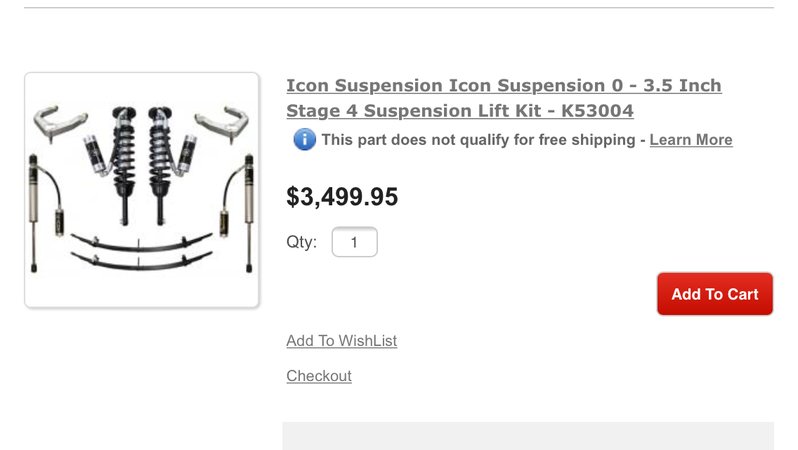The image size is (798, 450).
Task: Click the left upper control arm in product image
Action: point(59,123)
